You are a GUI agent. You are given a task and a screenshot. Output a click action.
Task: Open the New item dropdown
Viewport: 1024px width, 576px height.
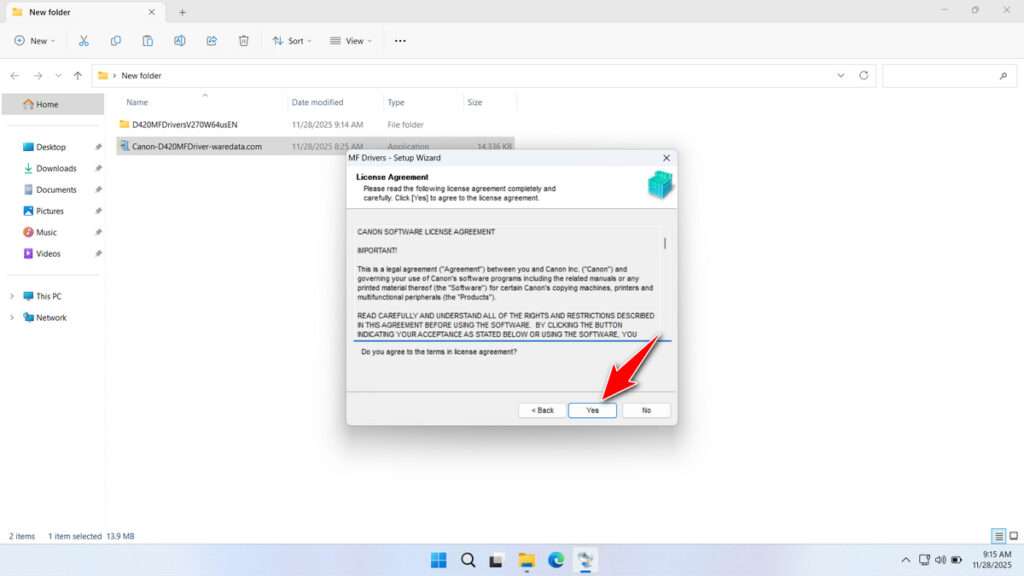pyautogui.click(x=35, y=40)
